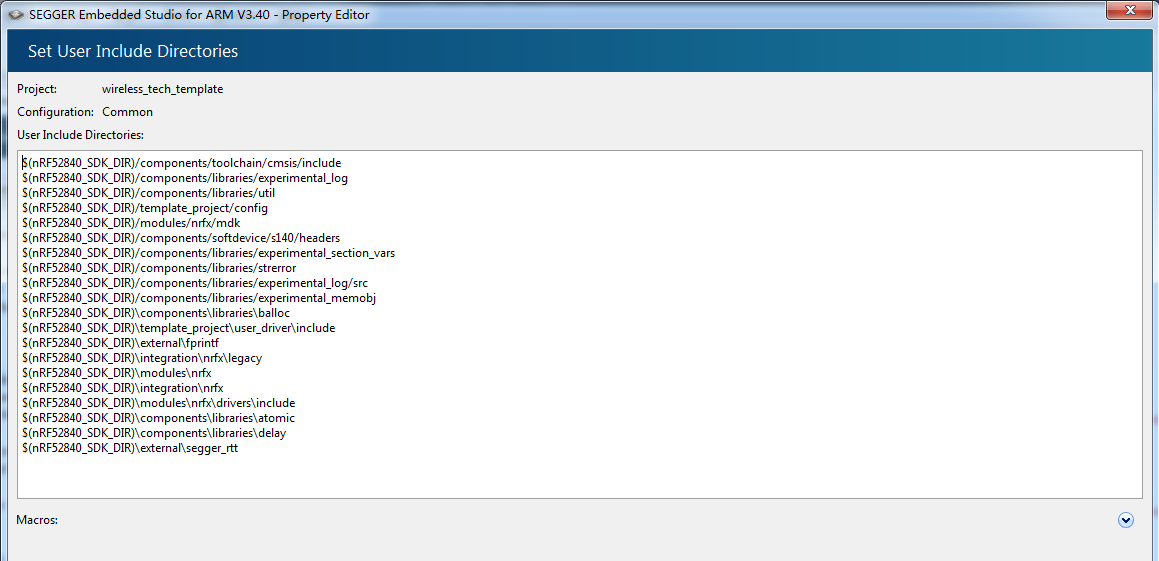Select the toolchain/cmsis/include directory line

[181, 163]
